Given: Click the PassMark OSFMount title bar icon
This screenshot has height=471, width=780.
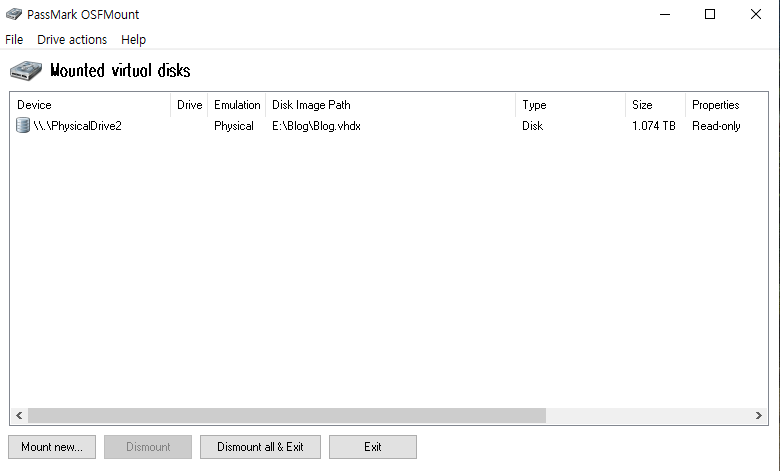Looking at the screenshot, I should pyautogui.click(x=14, y=14).
